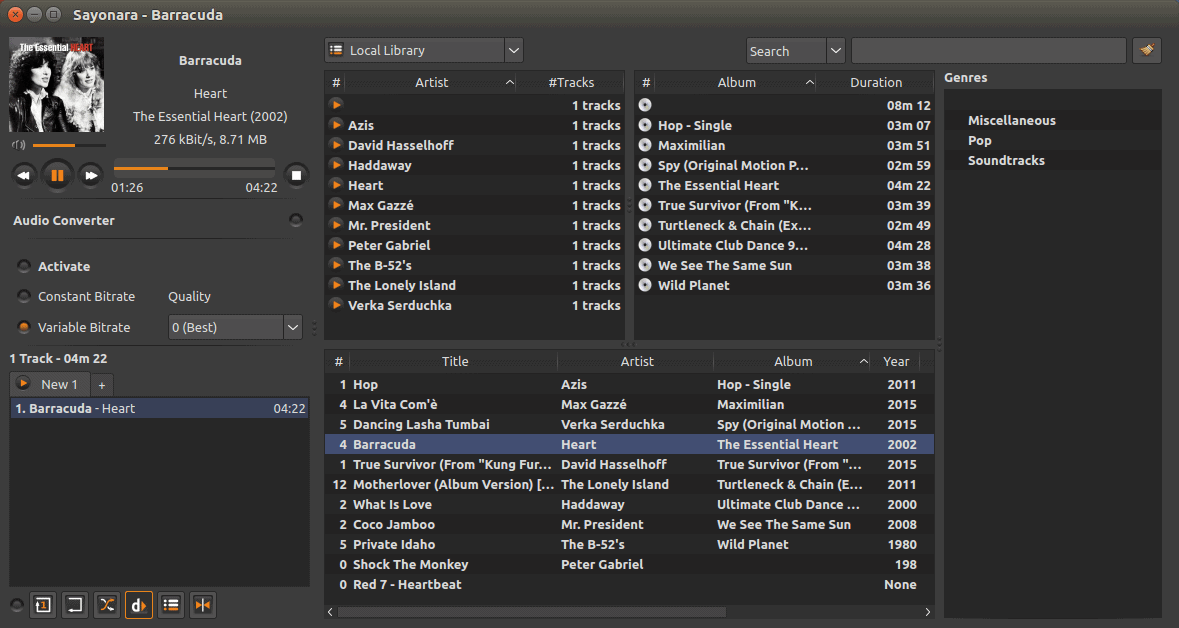Add a new playlist tab with plus
Screen dimensions: 1179x628
[102, 385]
